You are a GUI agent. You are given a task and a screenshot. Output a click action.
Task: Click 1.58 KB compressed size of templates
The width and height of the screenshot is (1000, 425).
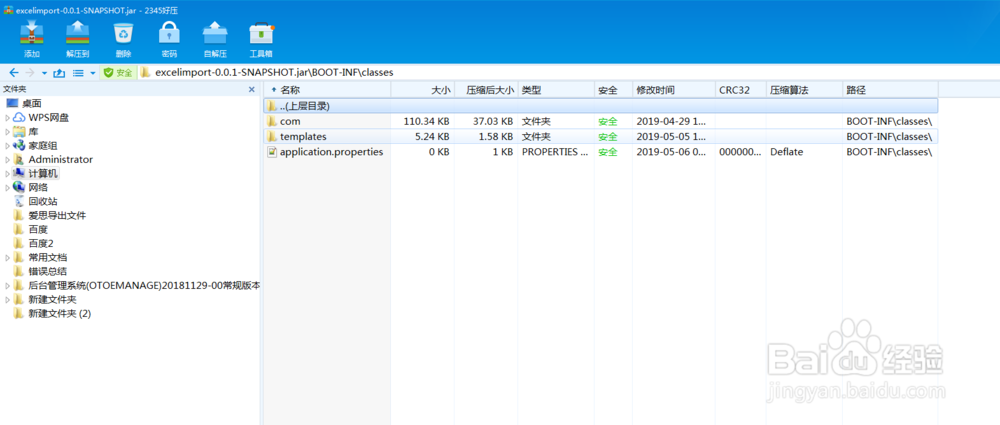tap(494, 137)
